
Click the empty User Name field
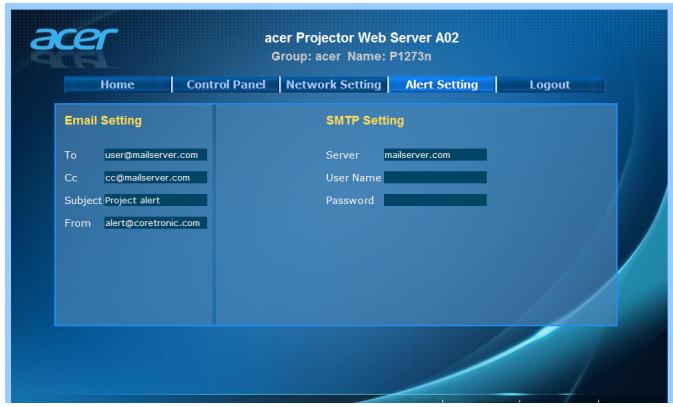pyautogui.click(x=435, y=177)
